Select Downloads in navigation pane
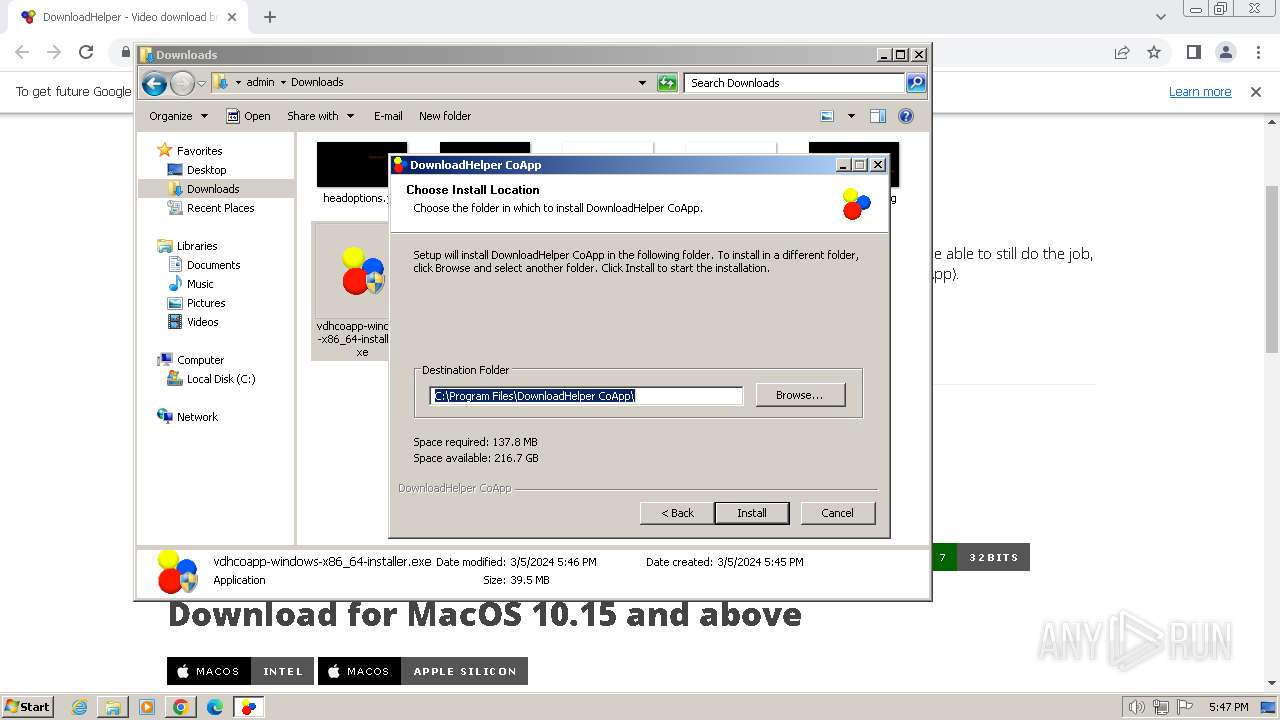1280x720 pixels. pyautogui.click(x=213, y=189)
